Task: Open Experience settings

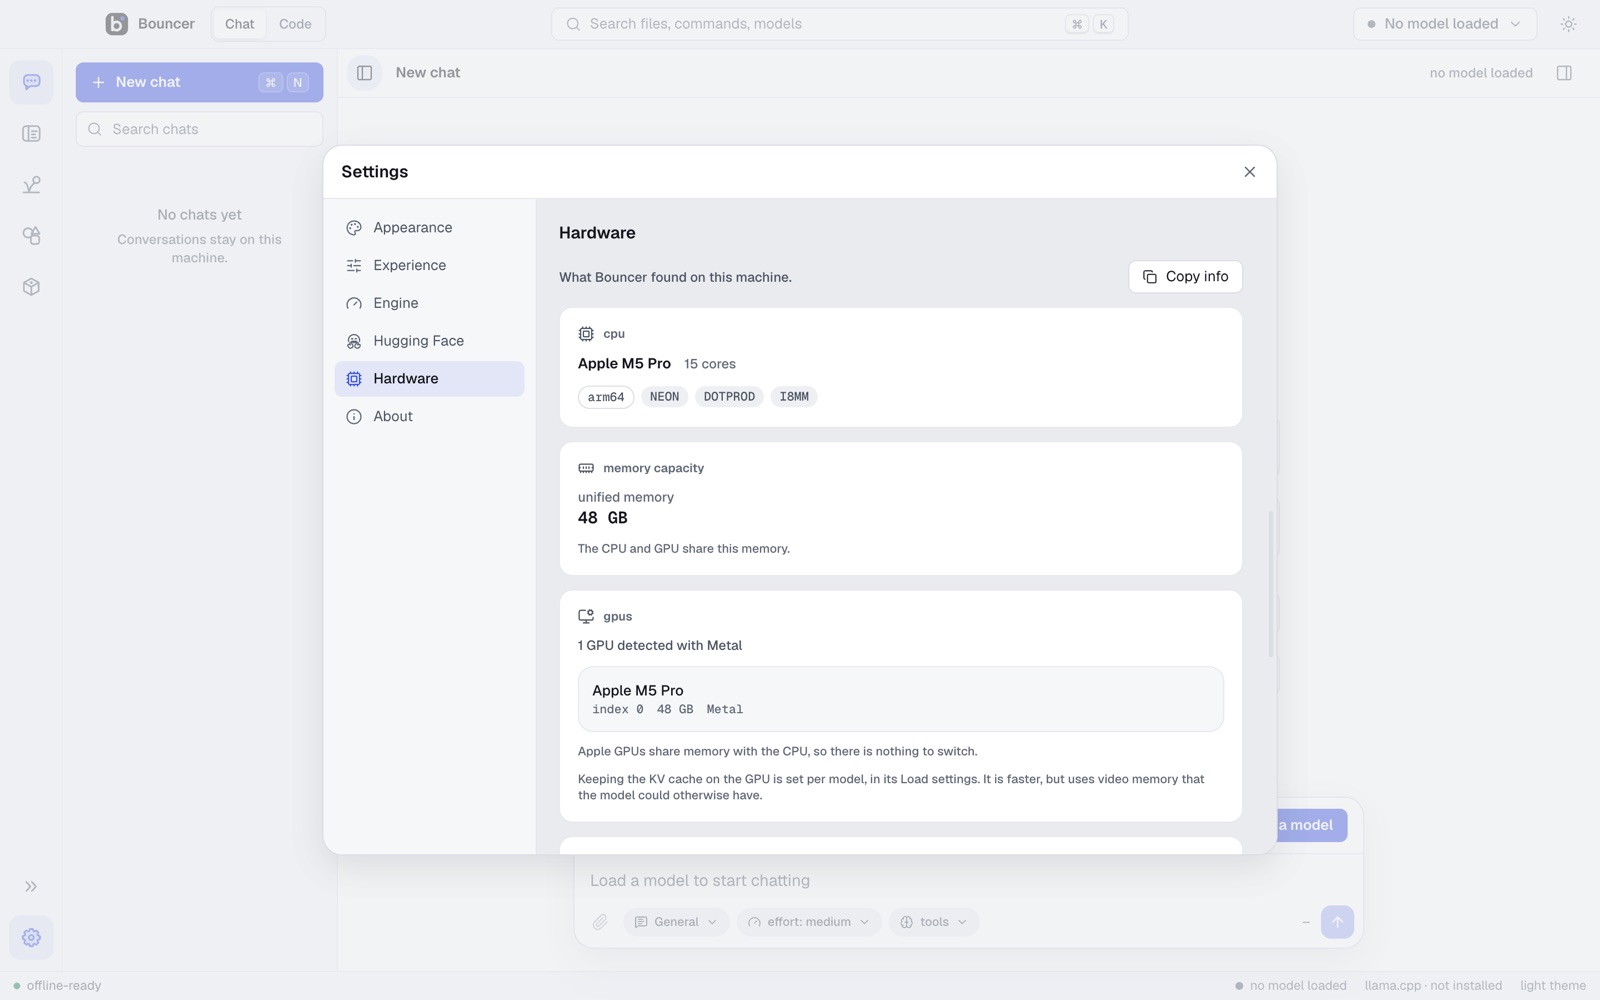Action: click(x=429, y=266)
